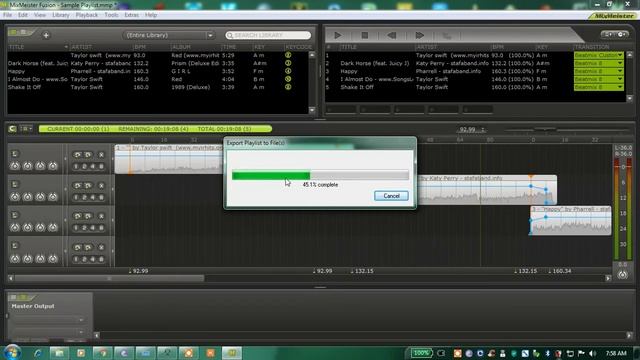The height and width of the screenshot is (360, 640).
Task: Click keycode icon for Dark Horse library row
Action: click(288, 63)
